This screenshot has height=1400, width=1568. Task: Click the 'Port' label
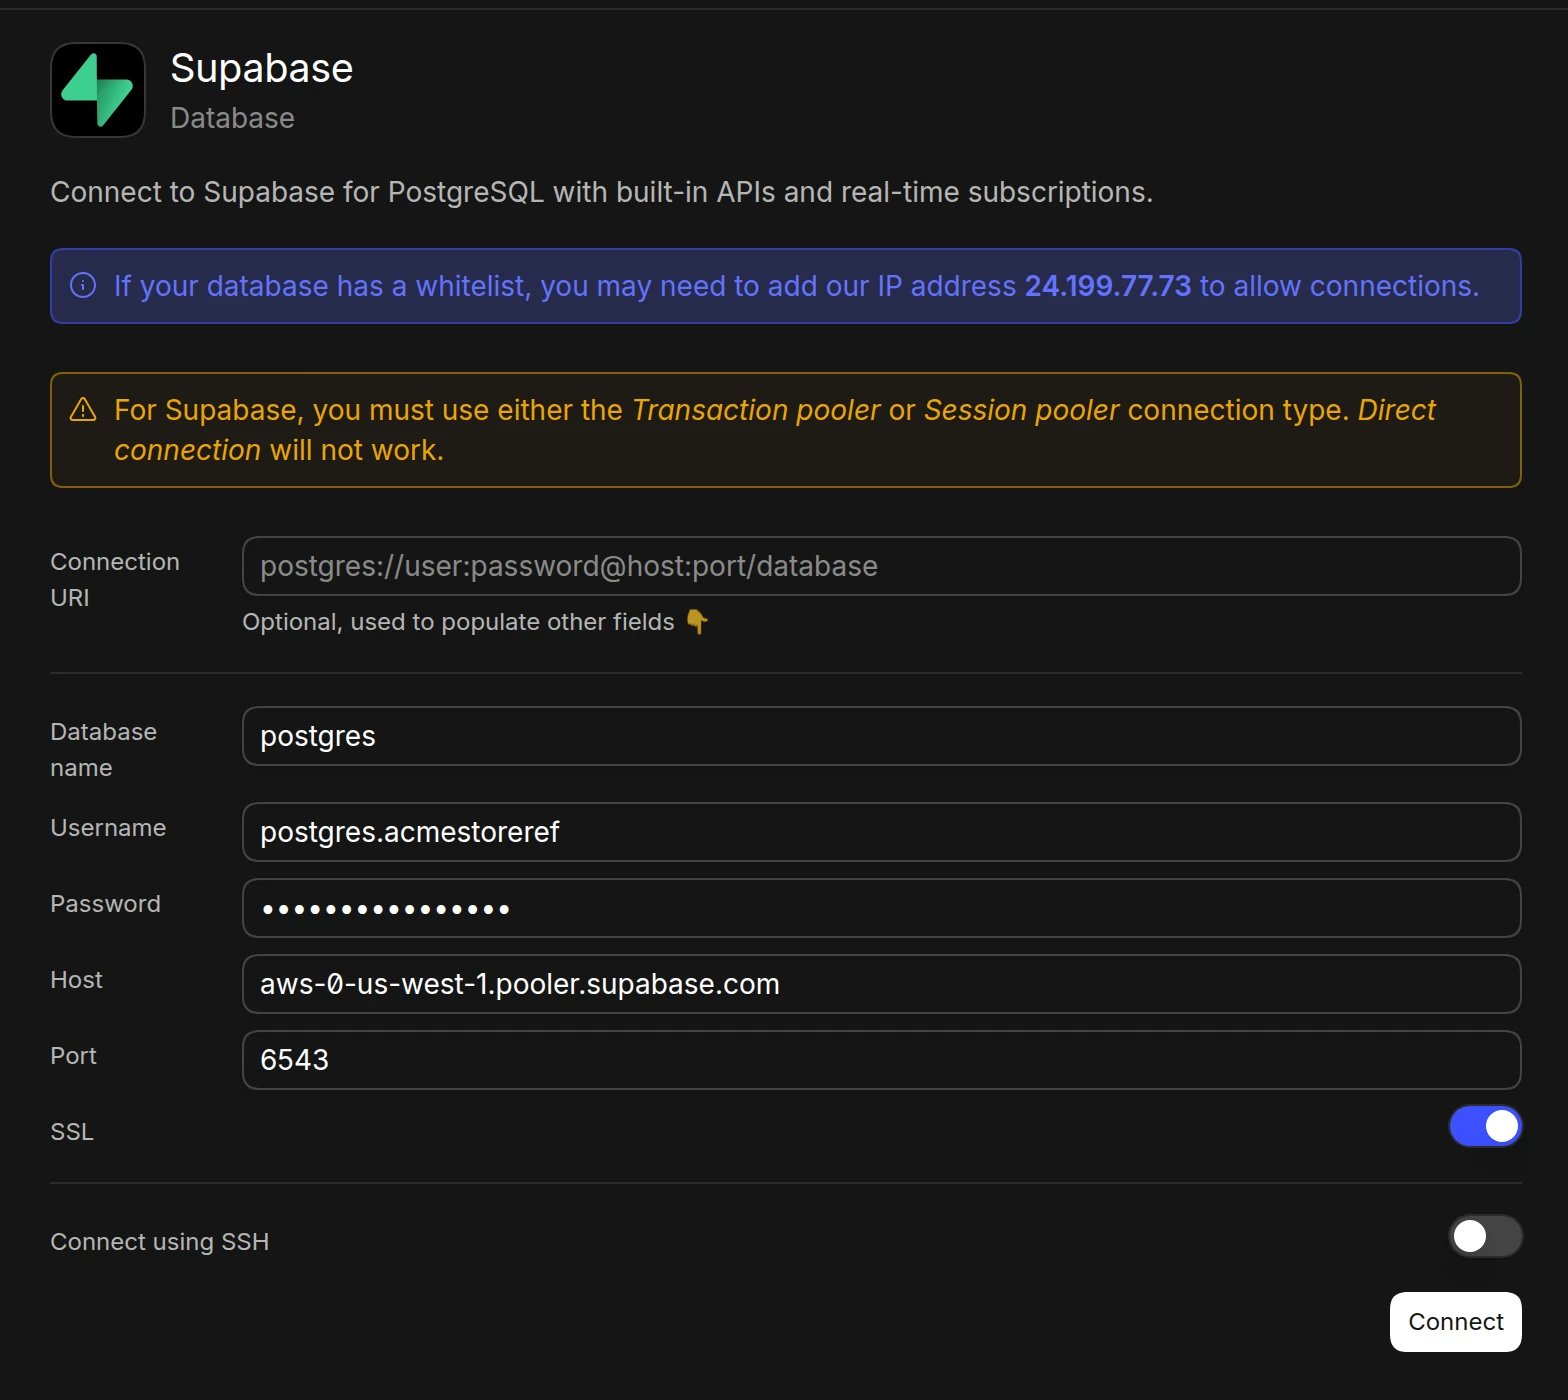73,1056
